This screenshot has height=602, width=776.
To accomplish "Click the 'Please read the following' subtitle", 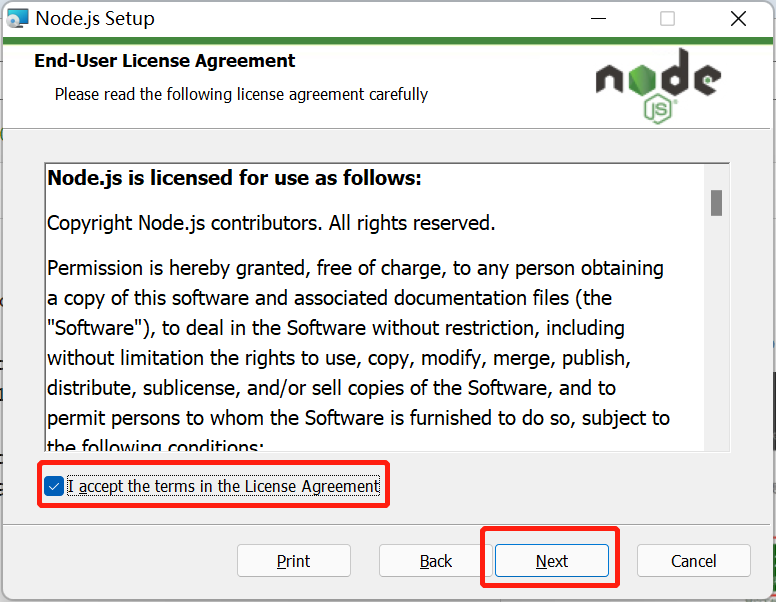I will [x=241, y=94].
